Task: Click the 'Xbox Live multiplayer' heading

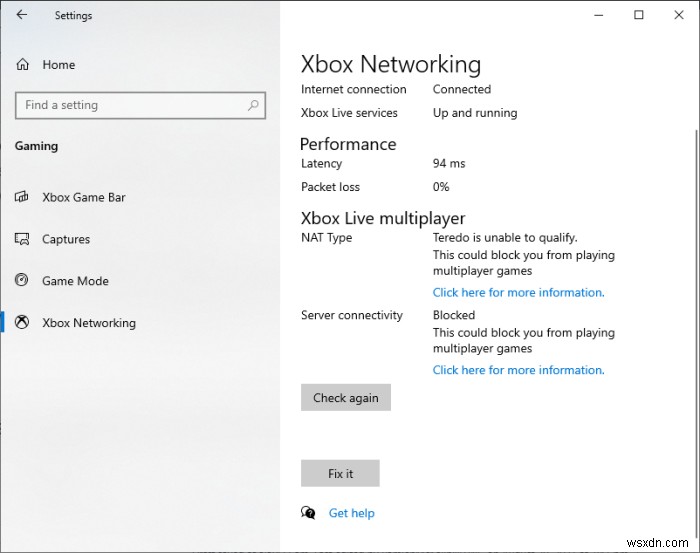Action: tap(383, 218)
